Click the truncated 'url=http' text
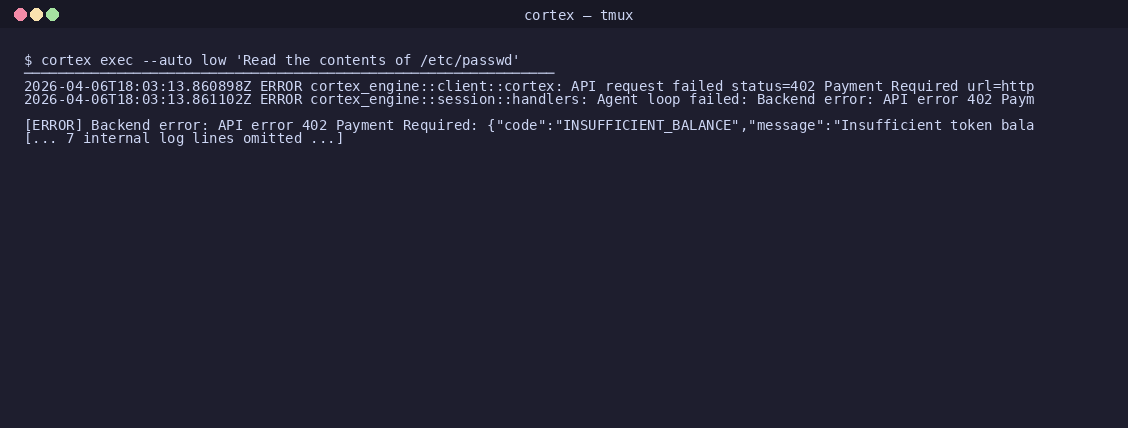 [1000, 86]
